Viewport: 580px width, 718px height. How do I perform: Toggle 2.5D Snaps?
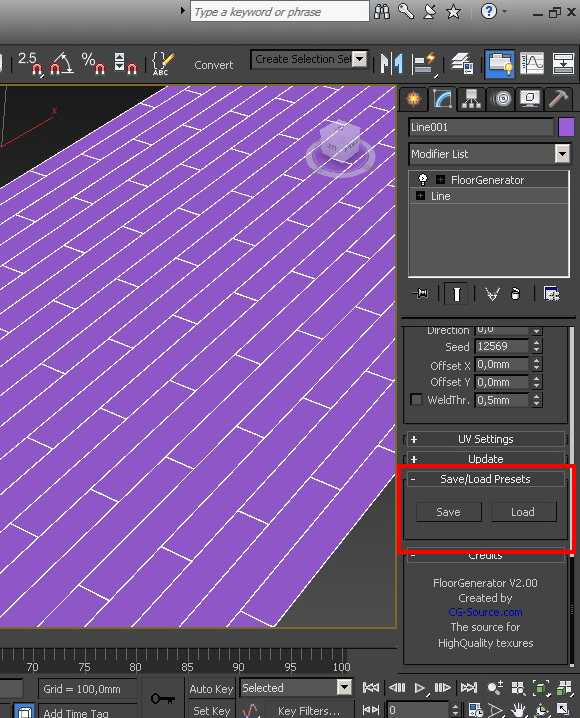coord(31,63)
